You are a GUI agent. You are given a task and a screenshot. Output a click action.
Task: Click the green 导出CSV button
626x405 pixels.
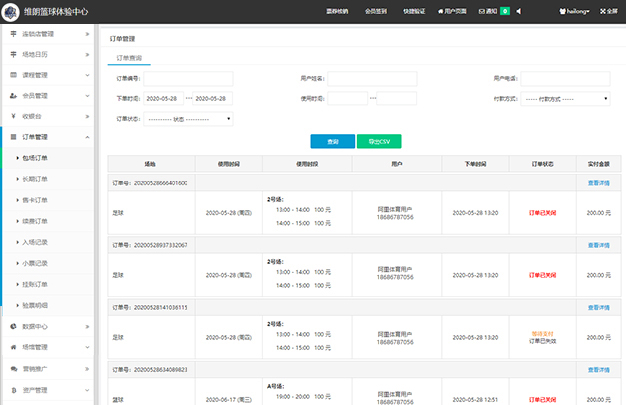tap(378, 142)
